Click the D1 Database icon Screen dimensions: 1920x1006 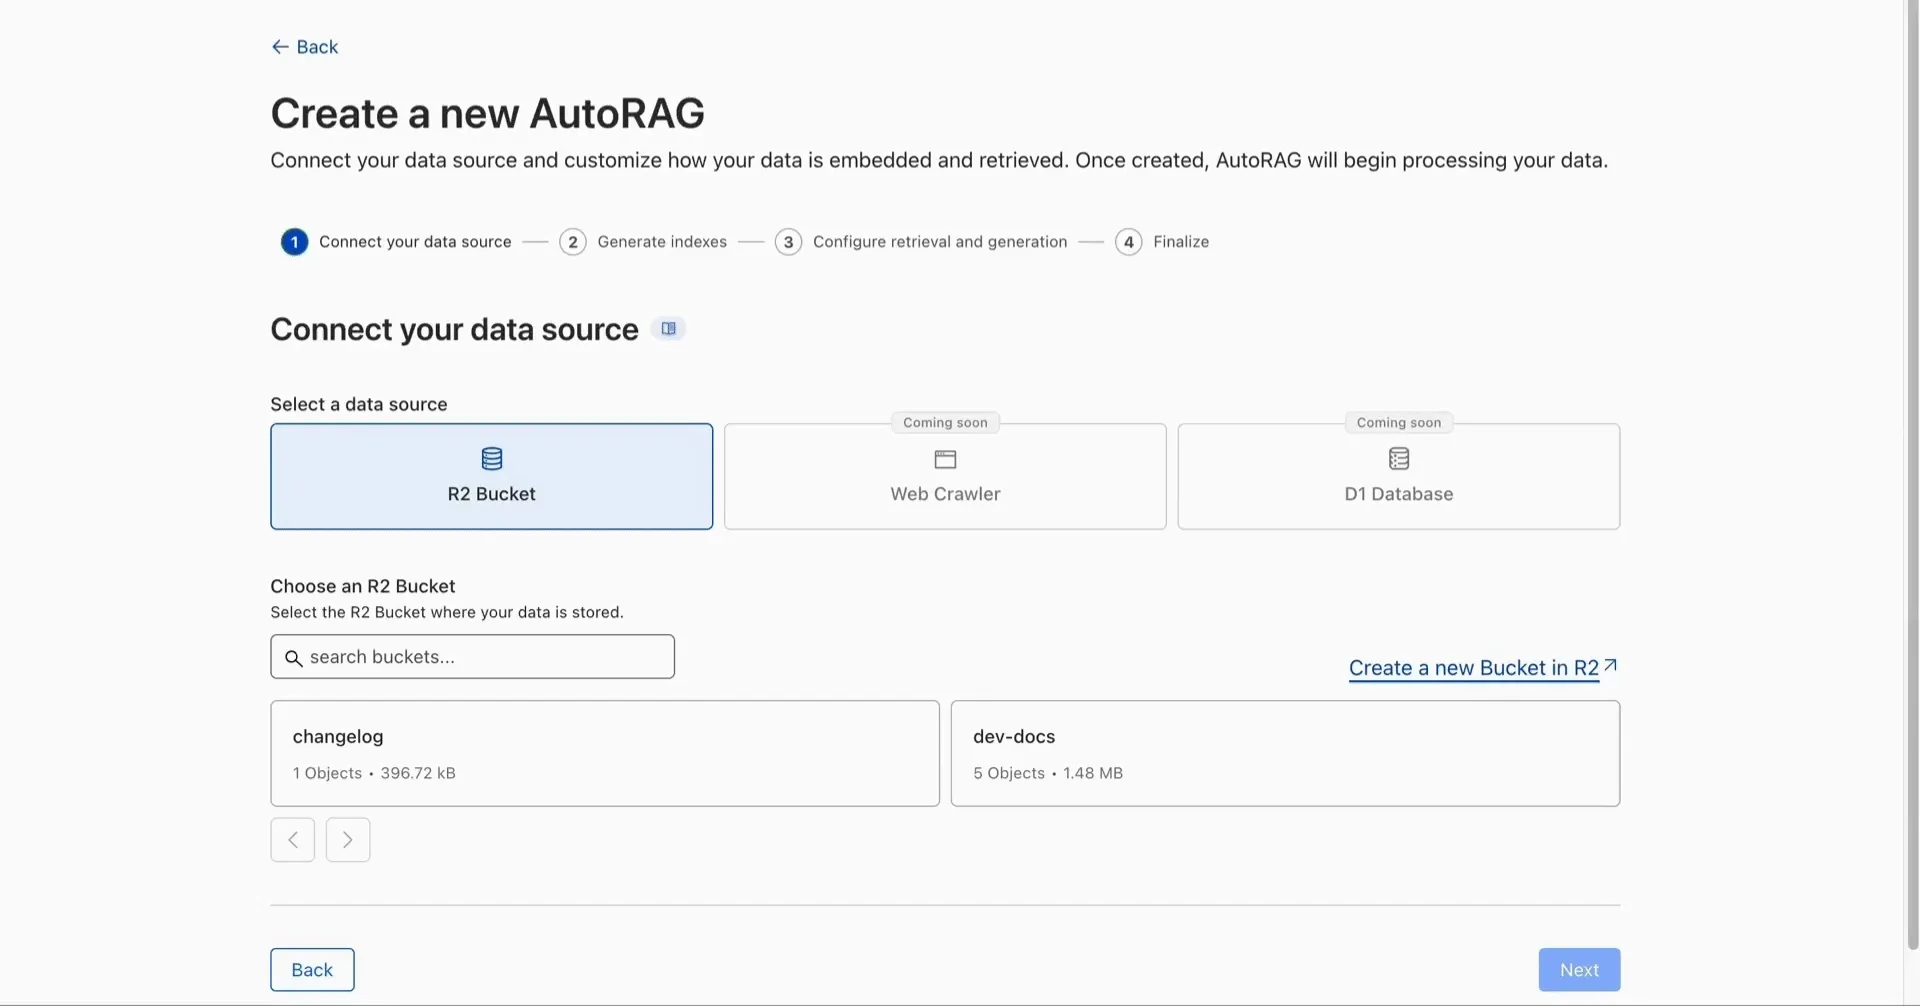[1397, 459]
